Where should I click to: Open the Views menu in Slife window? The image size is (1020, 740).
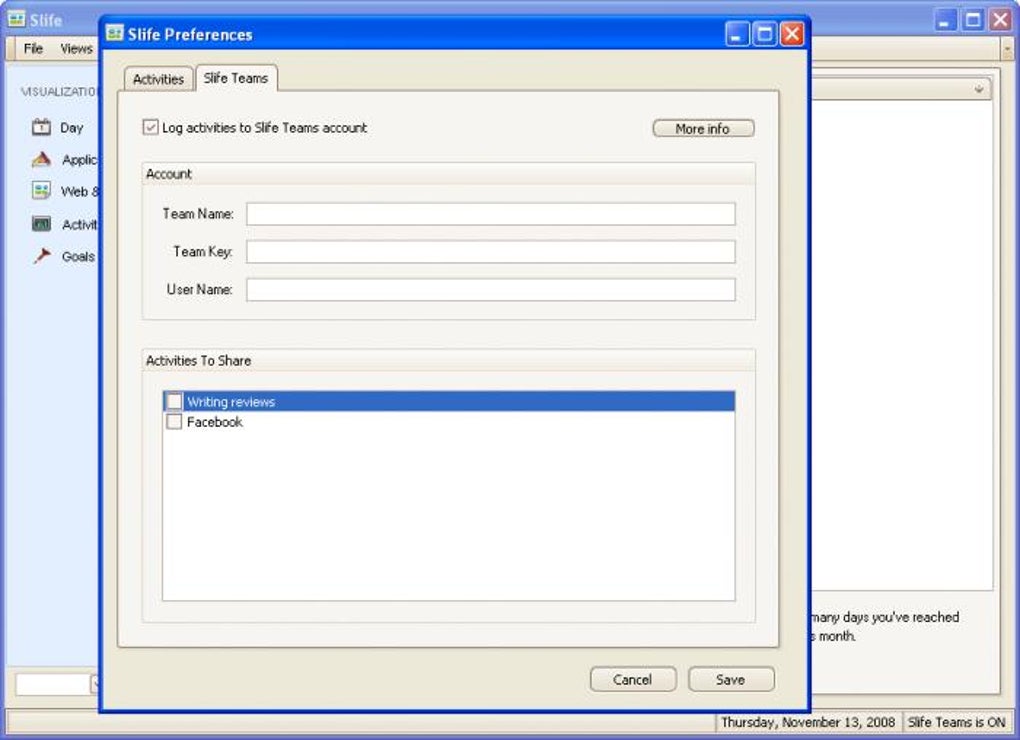pyautogui.click(x=76, y=49)
